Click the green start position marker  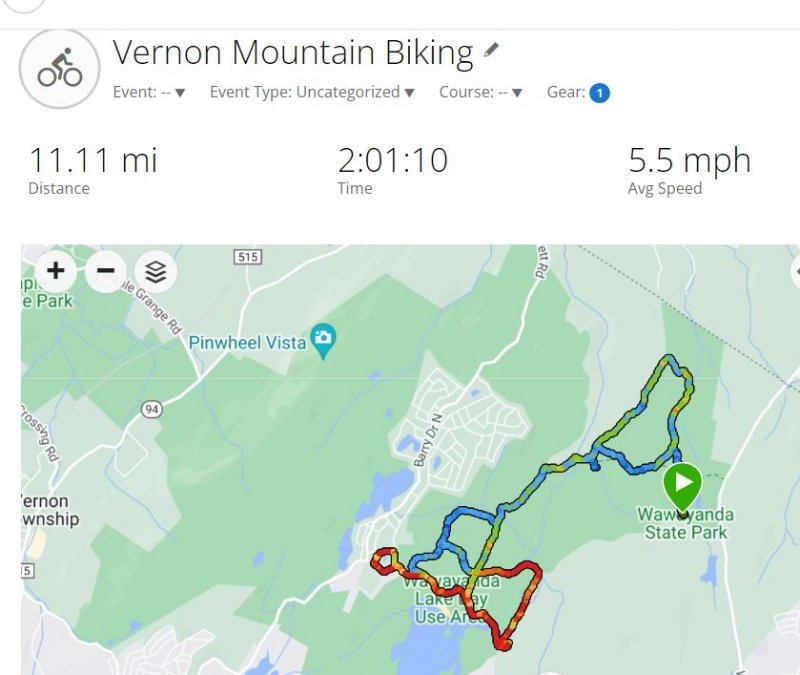pos(683,487)
